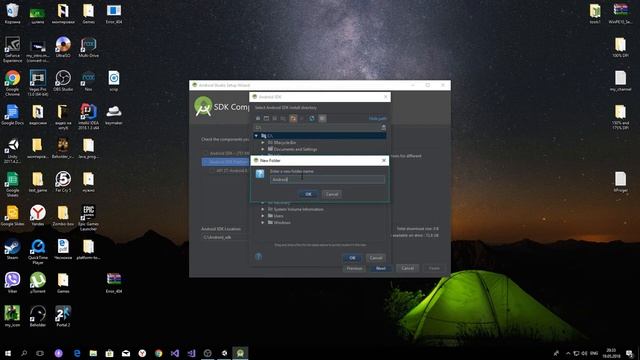This screenshot has height=360, width=640.
Task: Open Portal 2 desktop shortcut
Action: point(63,317)
